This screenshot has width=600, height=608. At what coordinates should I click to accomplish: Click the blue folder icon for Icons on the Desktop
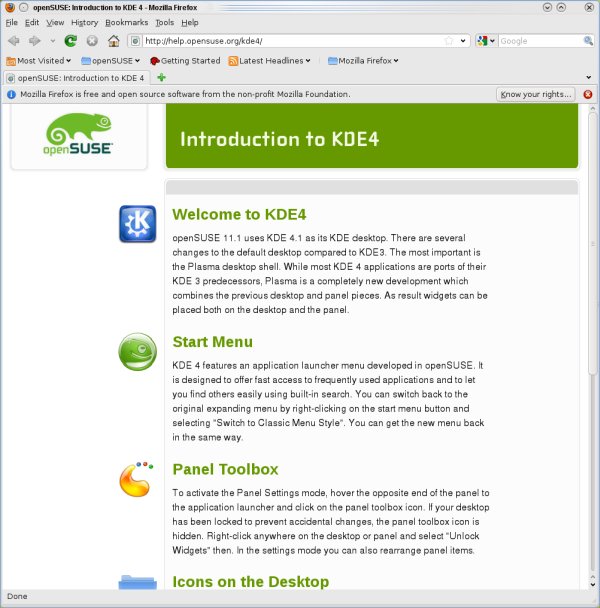tap(138, 582)
